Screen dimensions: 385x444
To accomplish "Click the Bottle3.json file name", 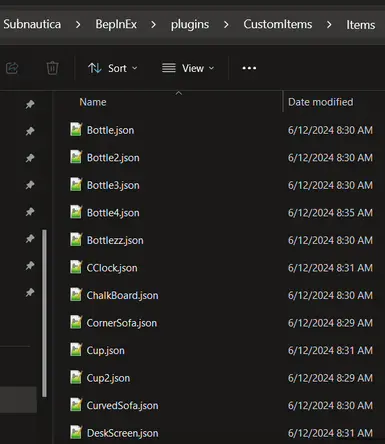I will (x=113, y=185).
